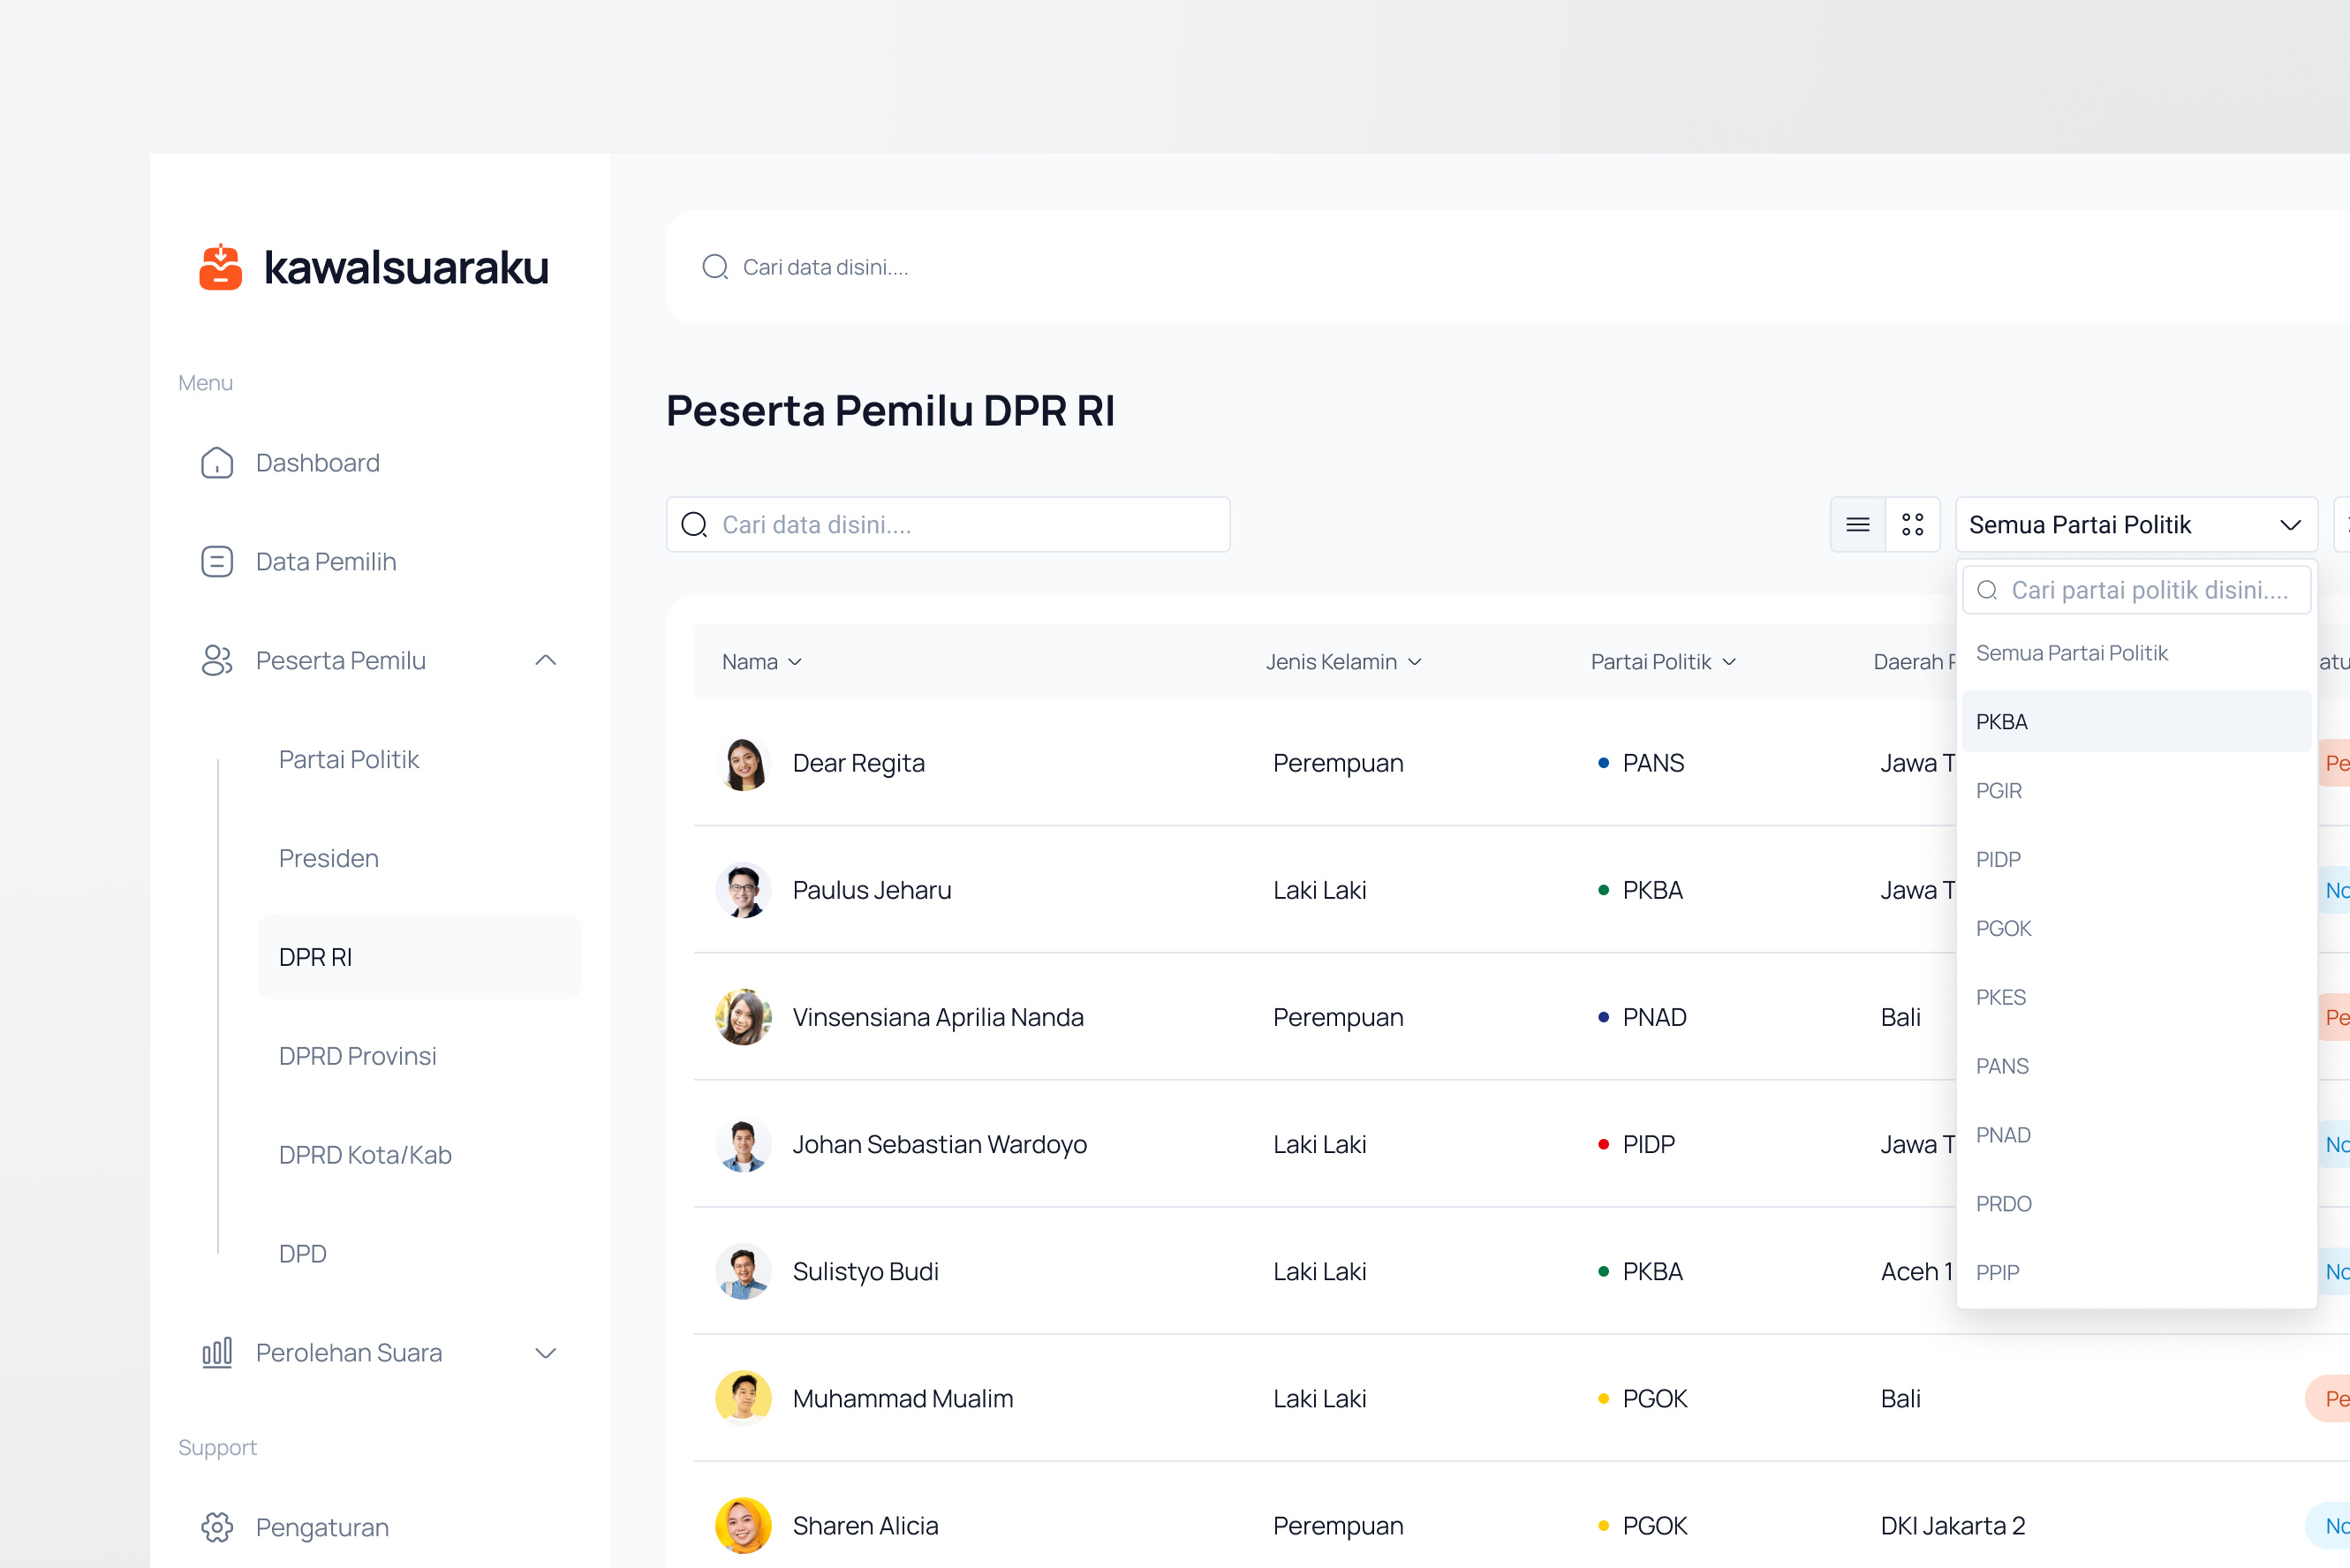The image size is (2350, 1568).
Task: Click the Data Pemilih sidebar icon
Action: click(x=218, y=561)
